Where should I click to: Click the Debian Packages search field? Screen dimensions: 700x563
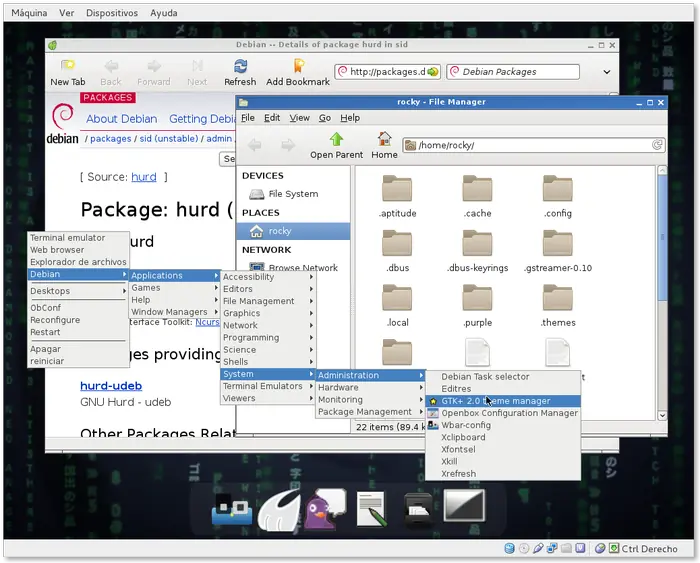(x=513, y=72)
